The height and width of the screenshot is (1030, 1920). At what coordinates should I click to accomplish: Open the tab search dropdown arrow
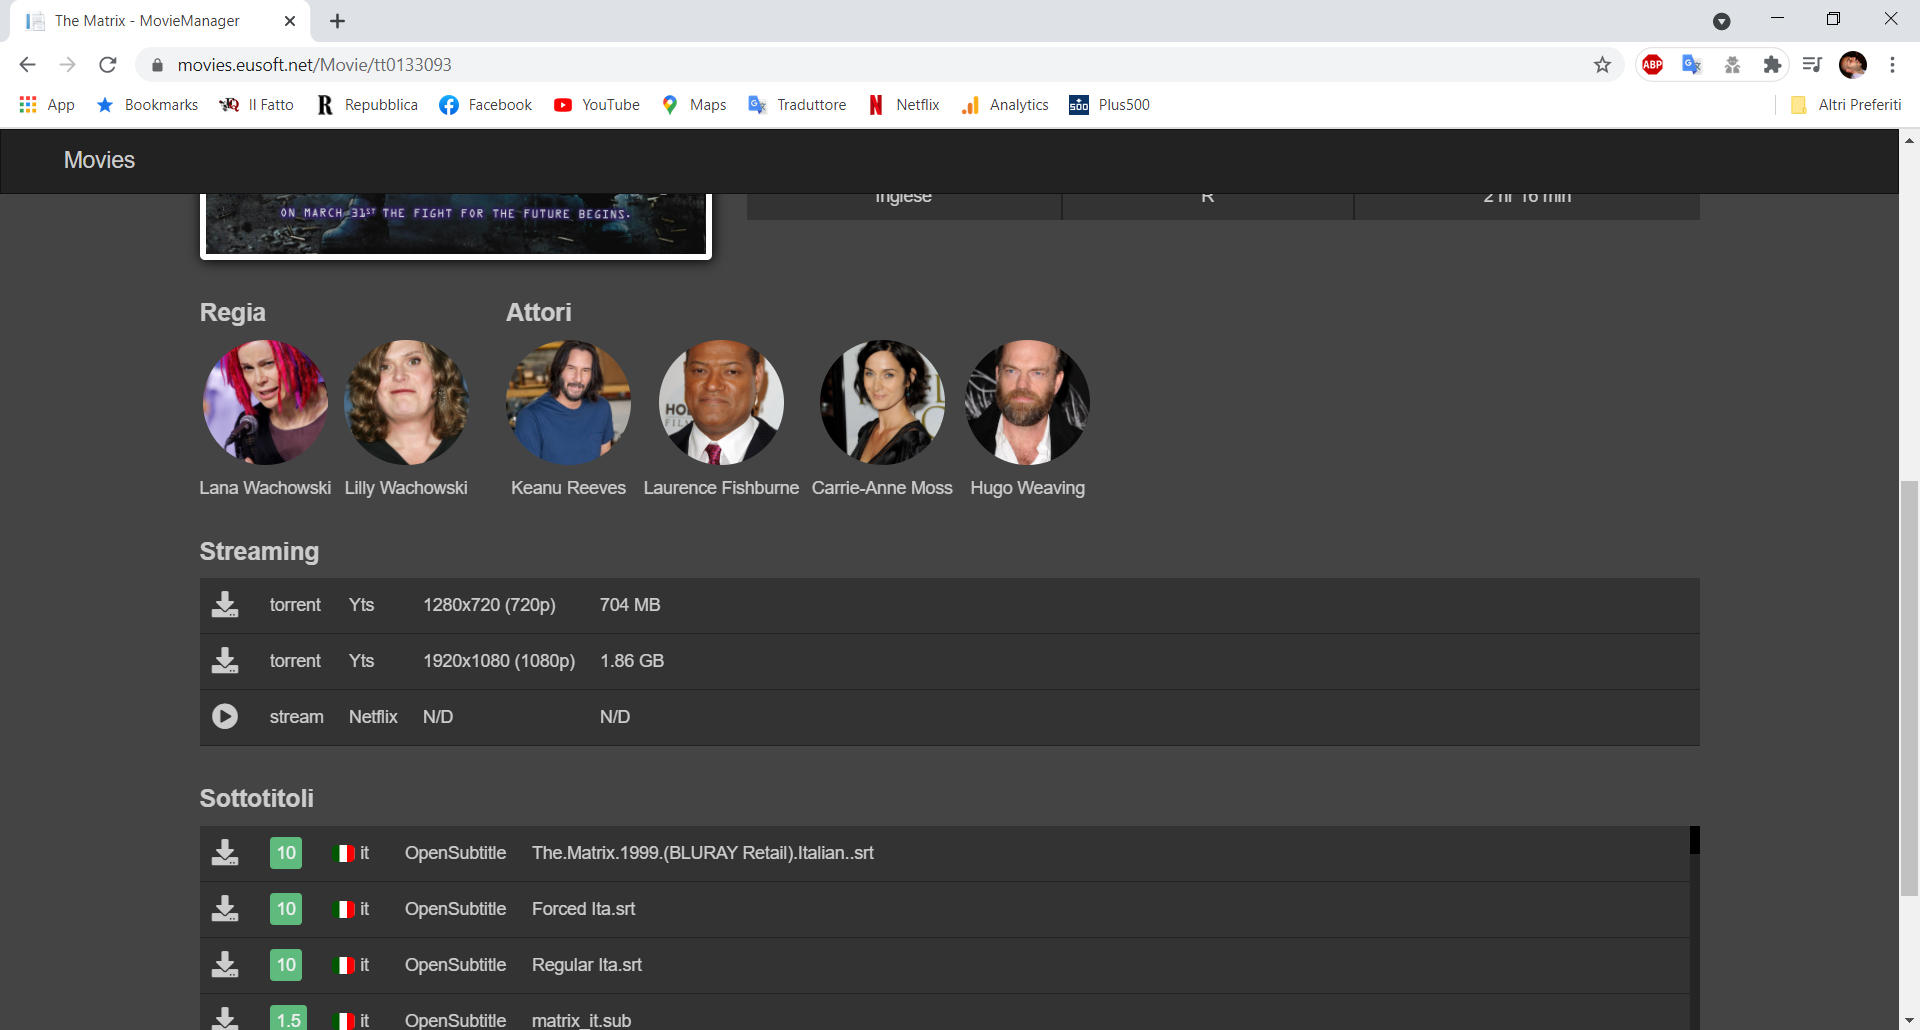(1722, 21)
